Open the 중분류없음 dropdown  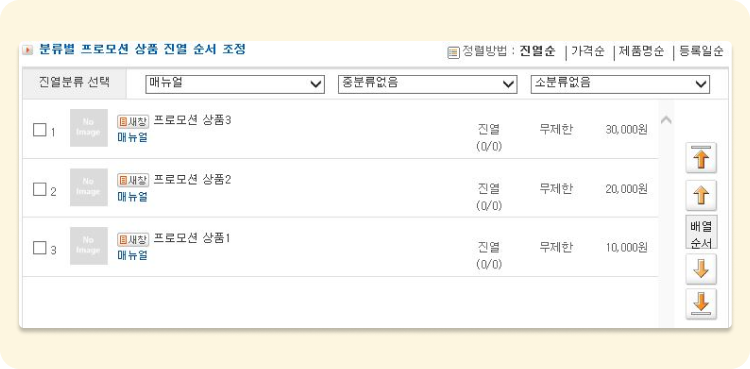point(428,84)
